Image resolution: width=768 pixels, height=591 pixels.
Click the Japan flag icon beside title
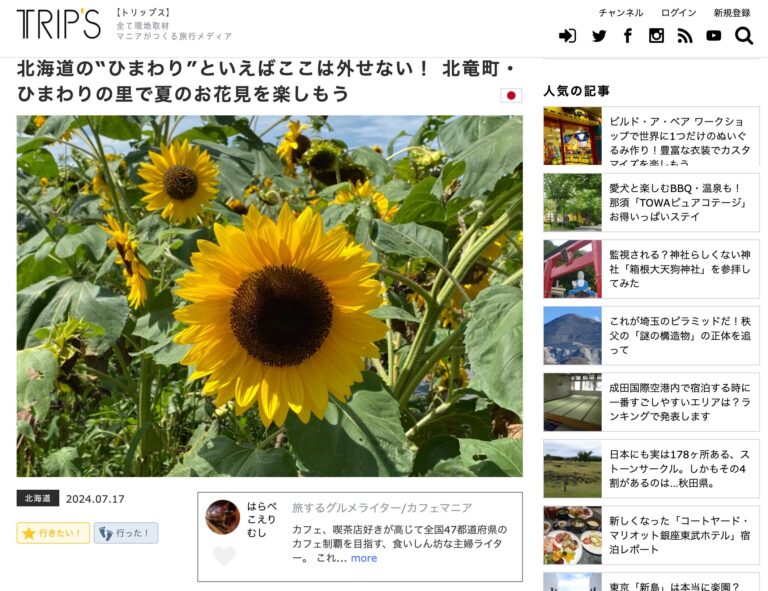[511, 95]
